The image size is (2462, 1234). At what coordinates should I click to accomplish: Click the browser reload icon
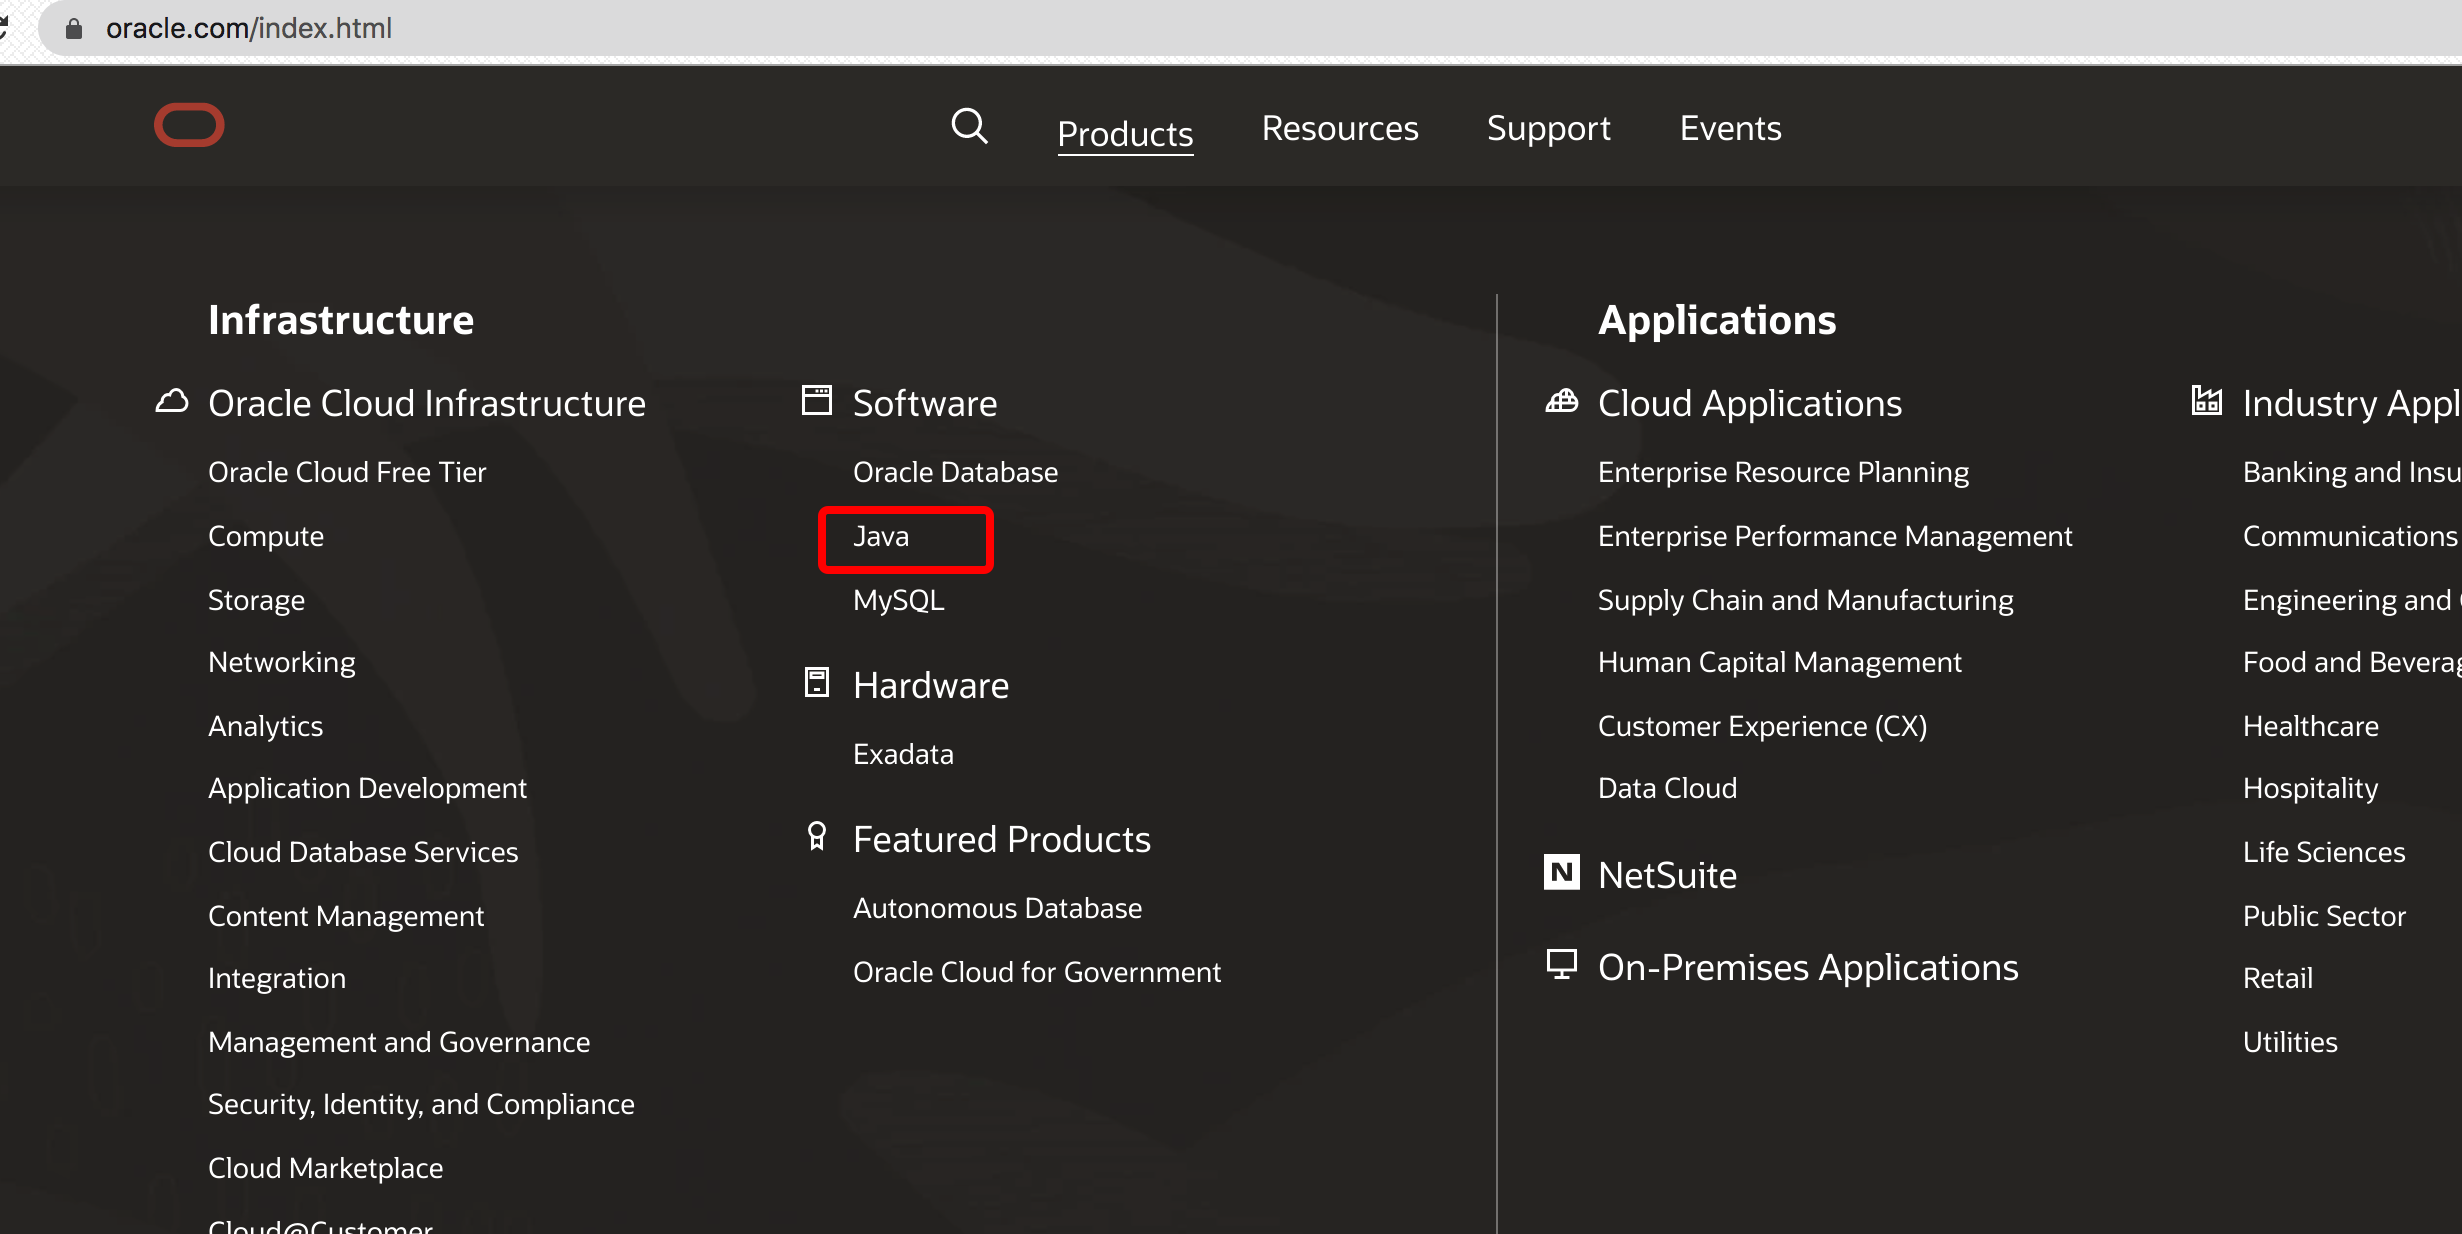coord(4,27)
